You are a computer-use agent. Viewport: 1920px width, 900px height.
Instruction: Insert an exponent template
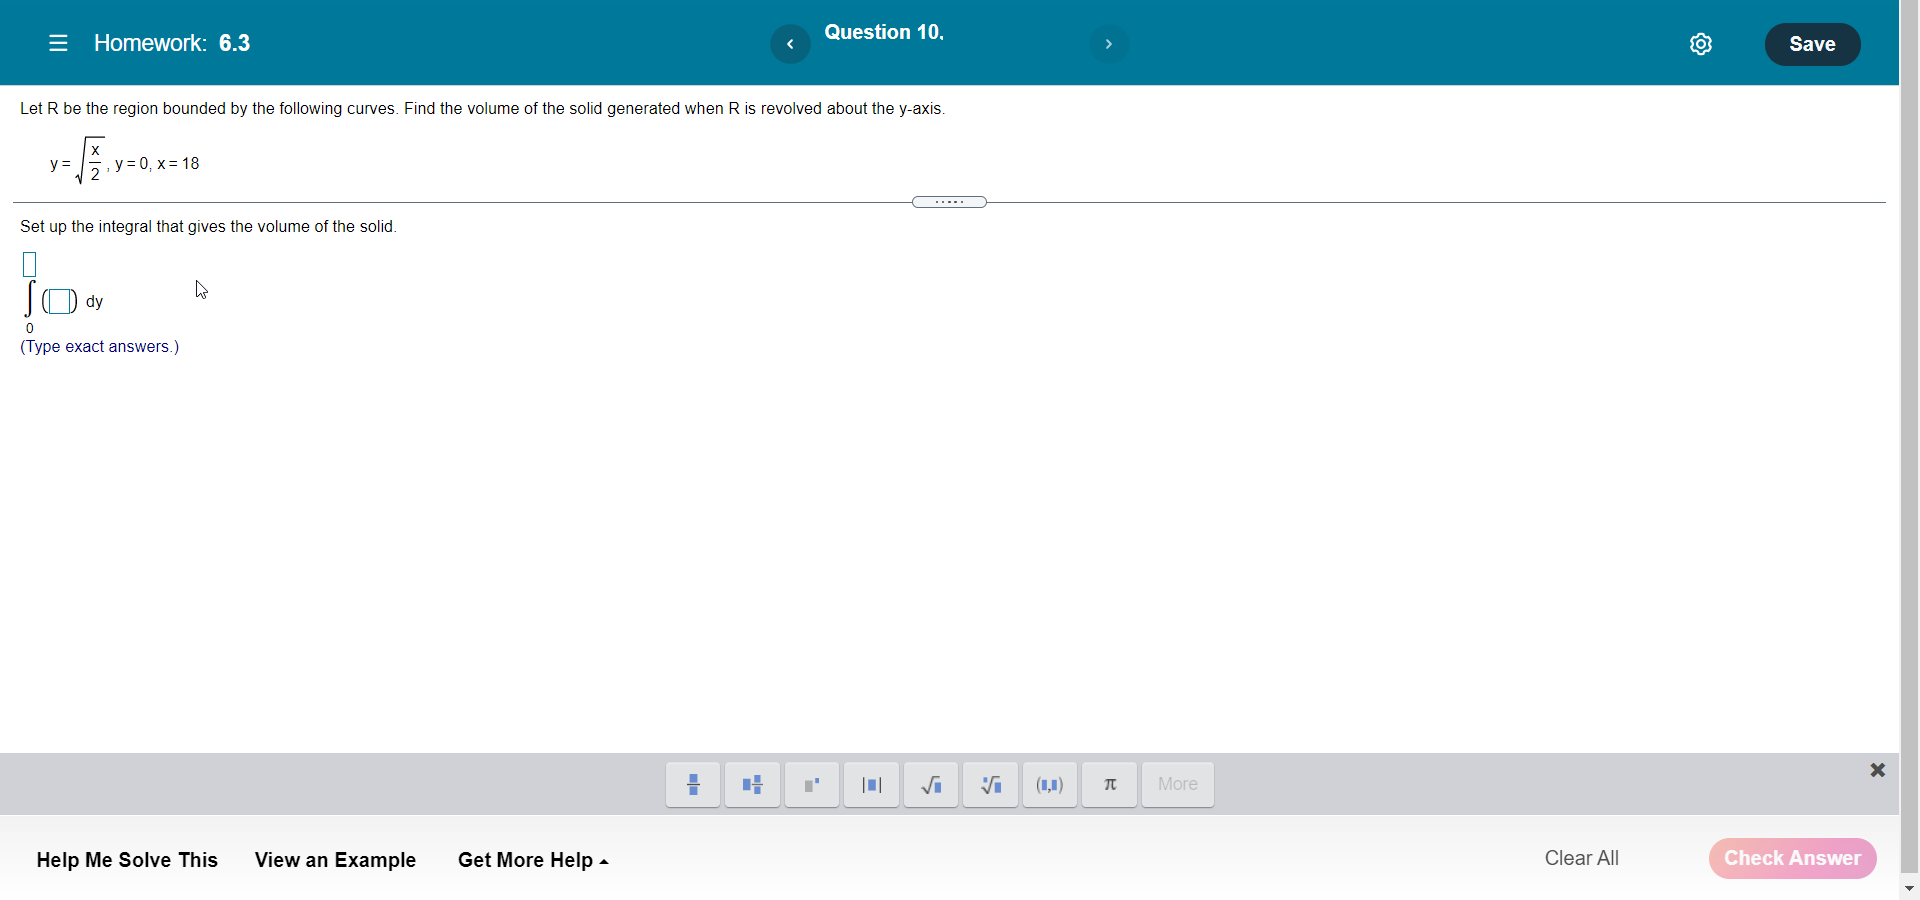click(812, 785)
